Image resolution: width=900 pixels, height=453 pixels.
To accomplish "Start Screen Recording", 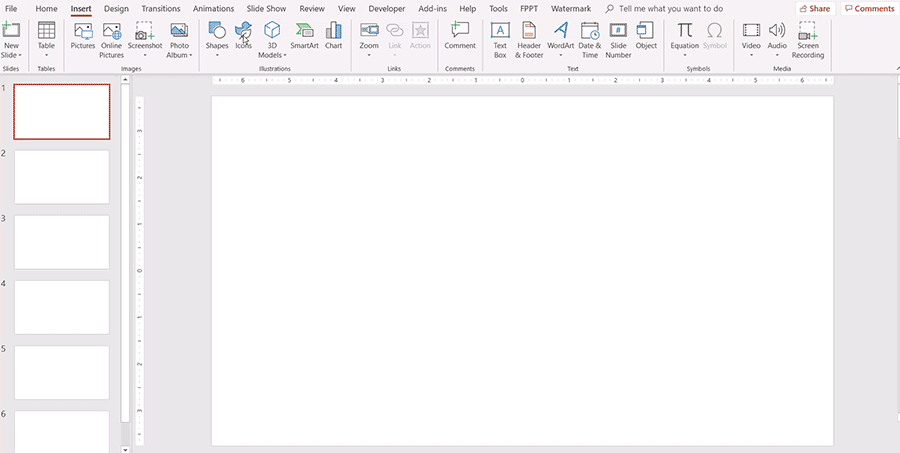I will [x=808, y=36].
